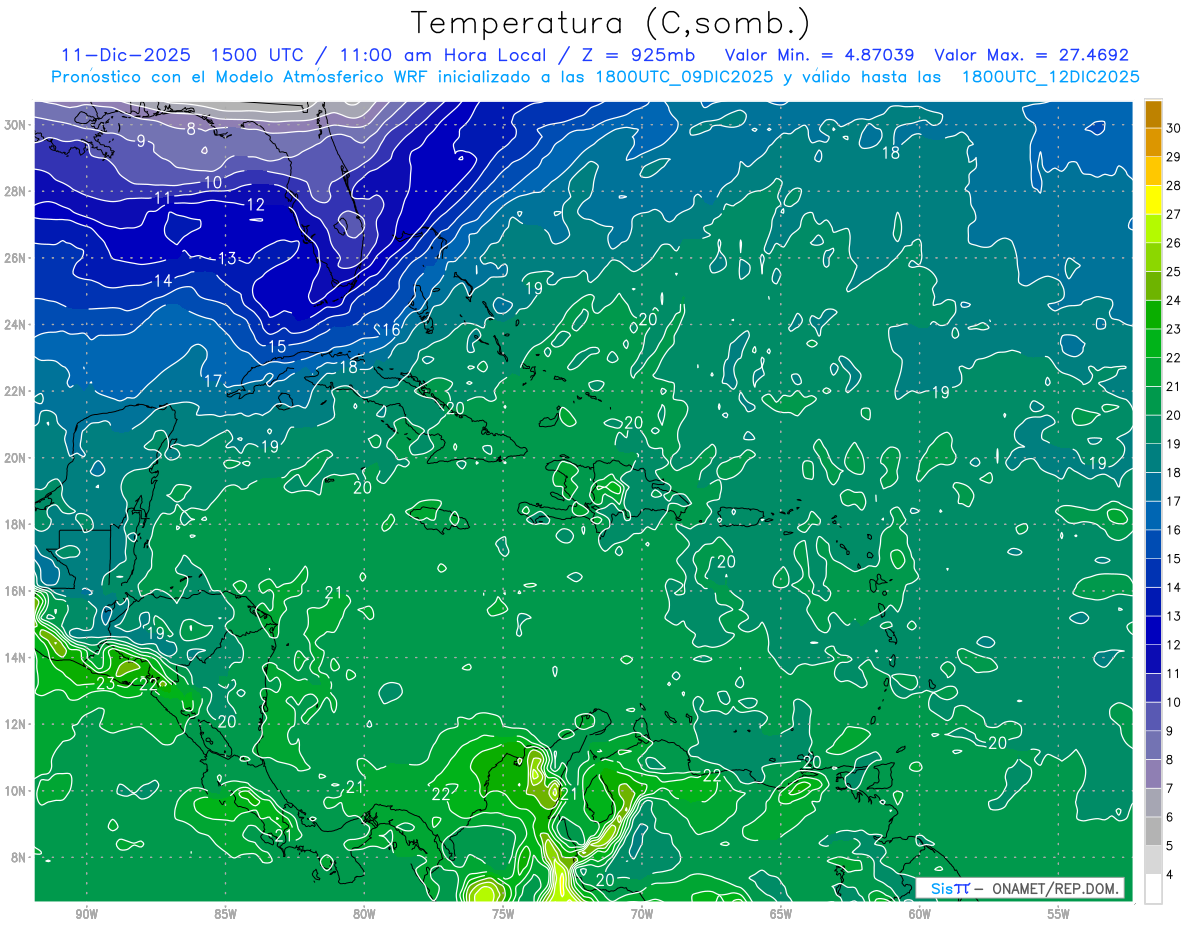
Task: Click the "90W" longitude axis label
Action: 86,914
